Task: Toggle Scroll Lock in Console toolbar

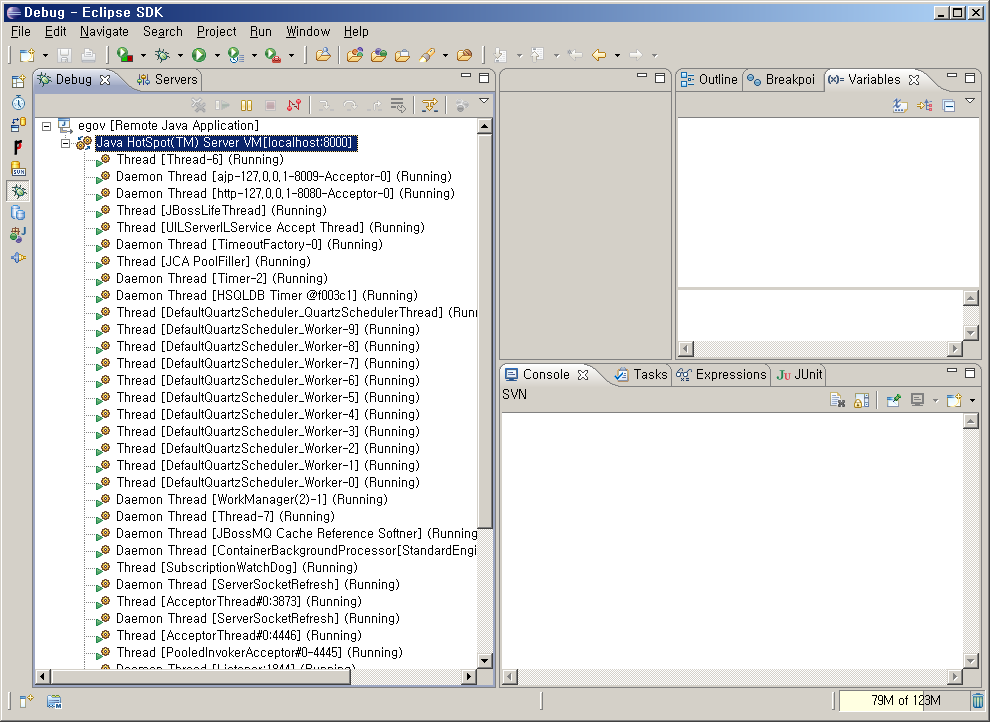Action: (861, 400)
